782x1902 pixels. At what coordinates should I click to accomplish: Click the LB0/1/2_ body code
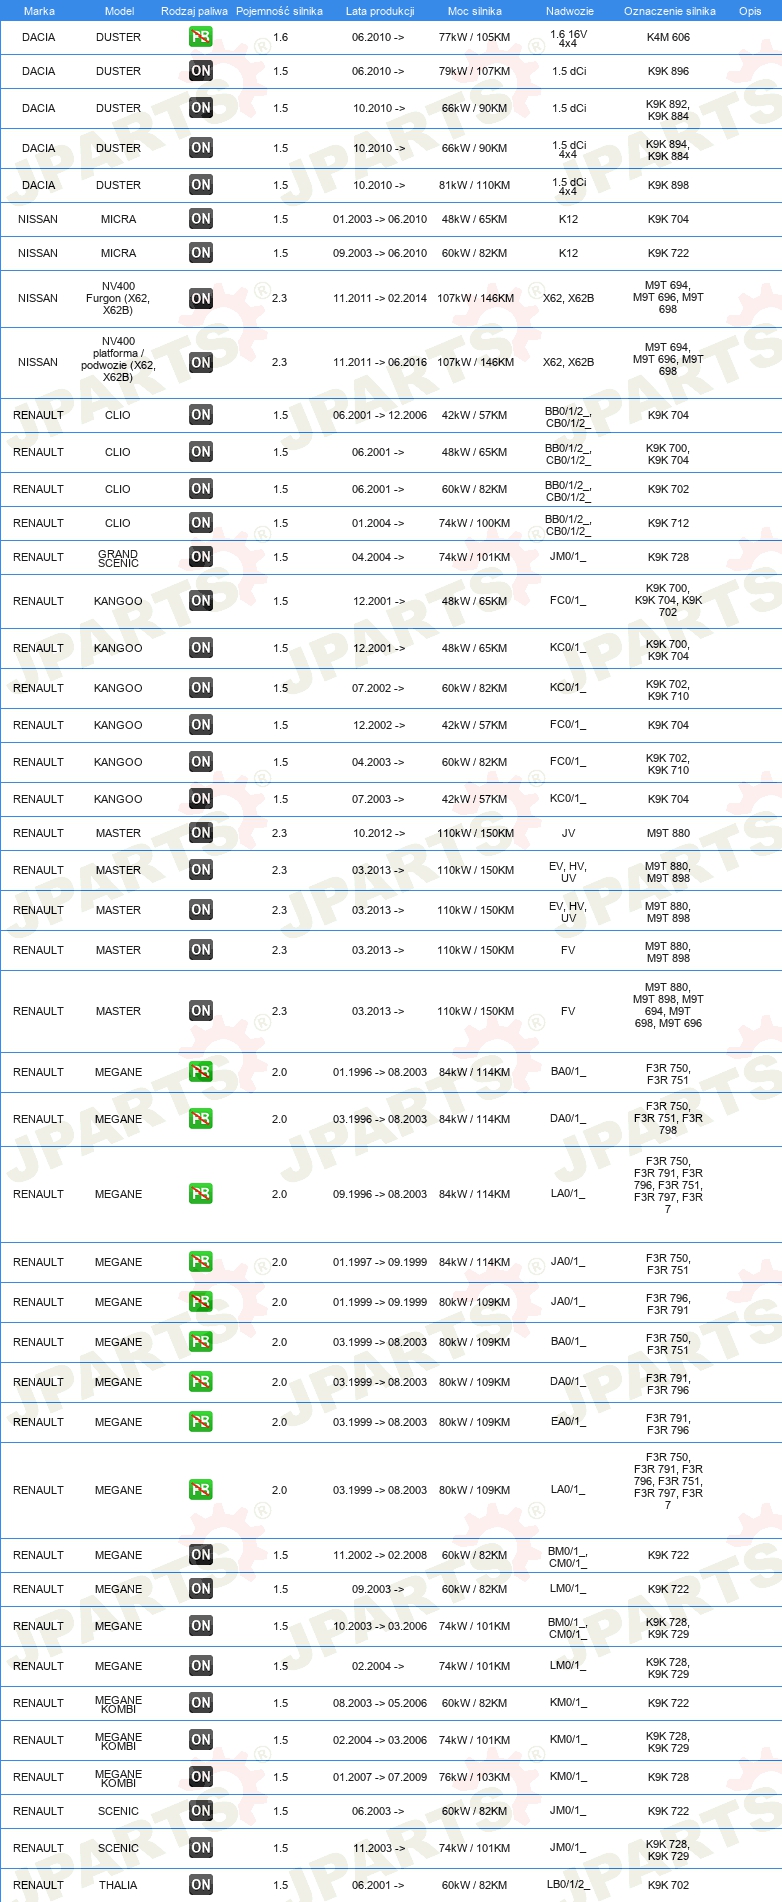click(568, 1885)
